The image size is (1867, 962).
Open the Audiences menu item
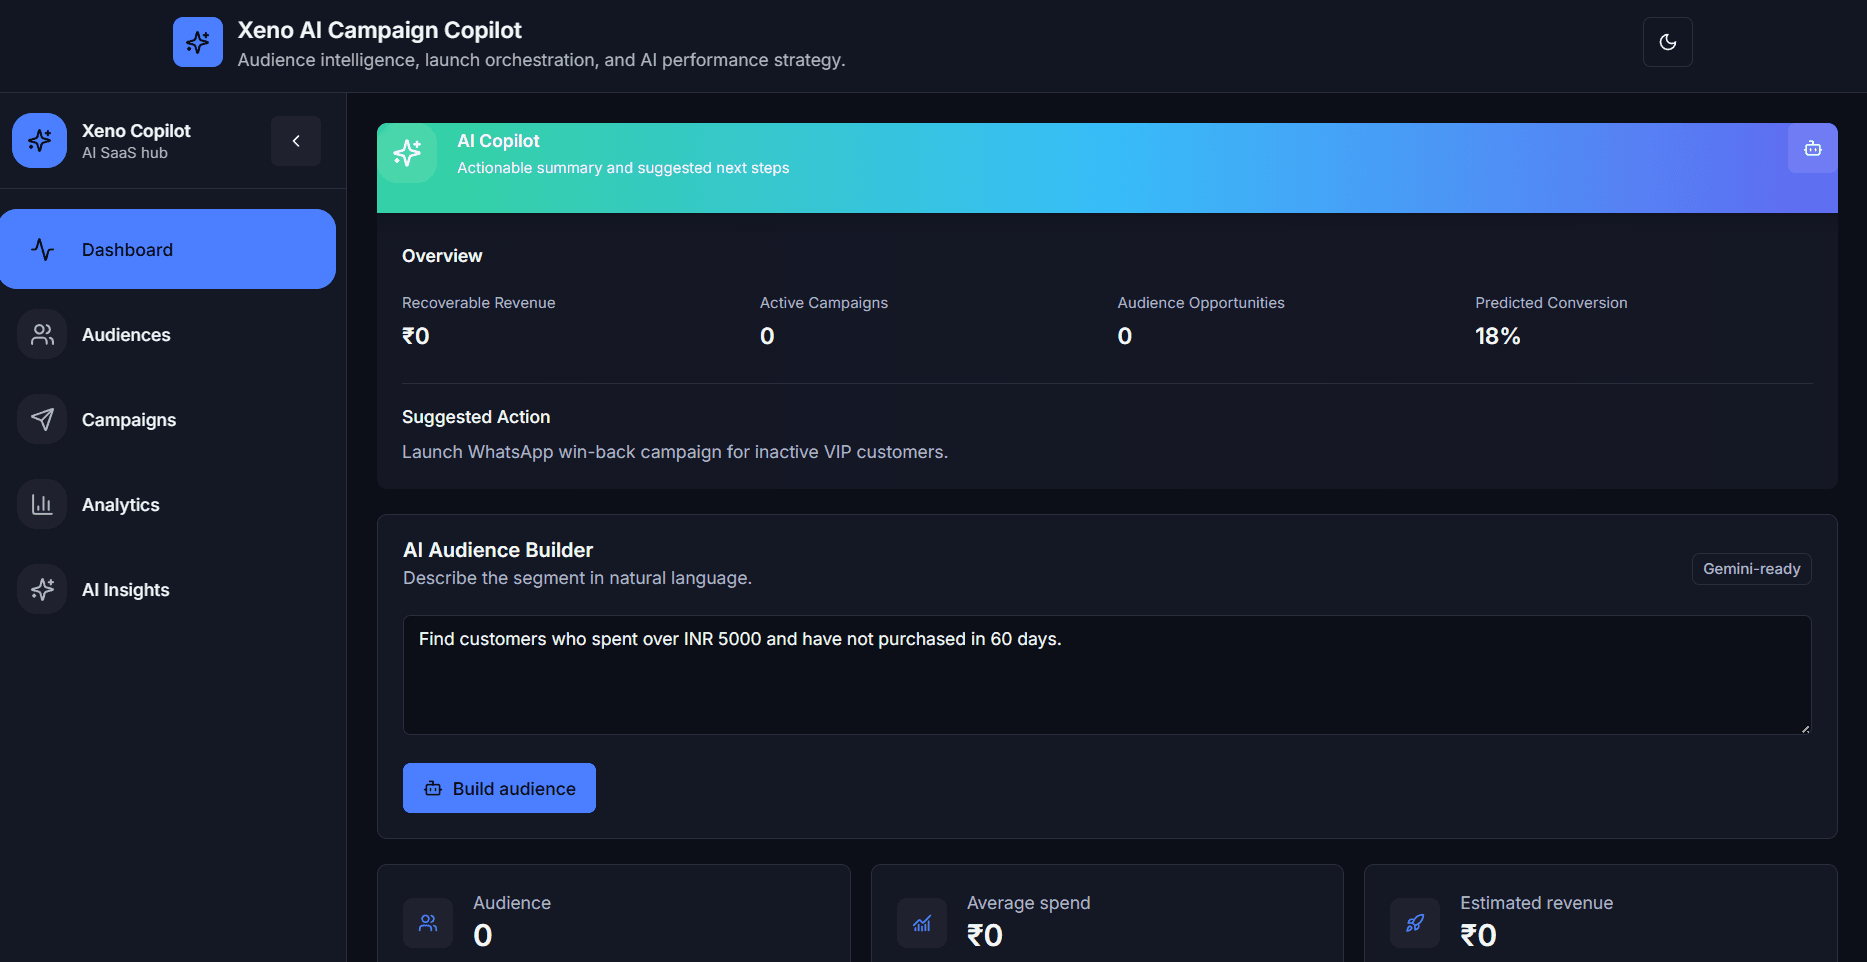(168, 334)
